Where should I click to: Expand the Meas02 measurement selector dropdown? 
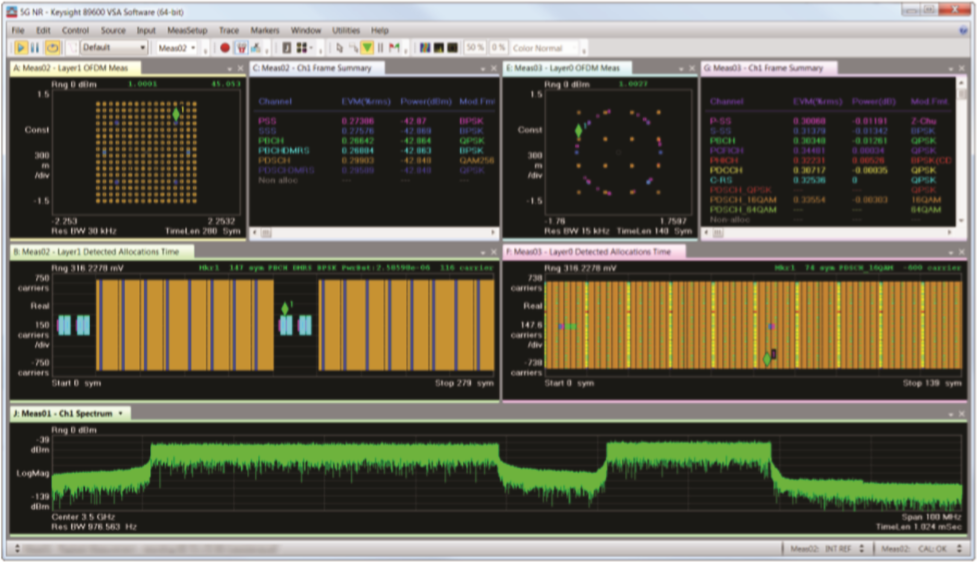[176, 47]
